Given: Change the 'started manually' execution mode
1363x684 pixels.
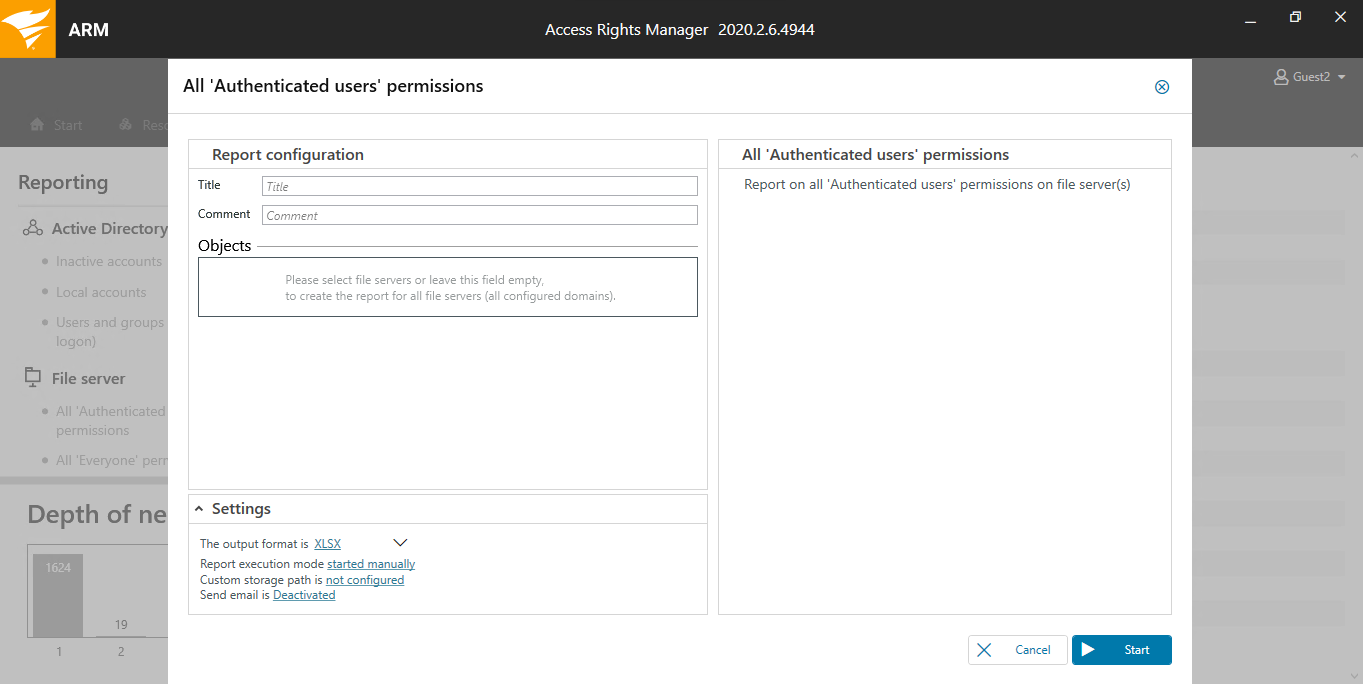Looking at the screenshot, I should click(371, 564).
